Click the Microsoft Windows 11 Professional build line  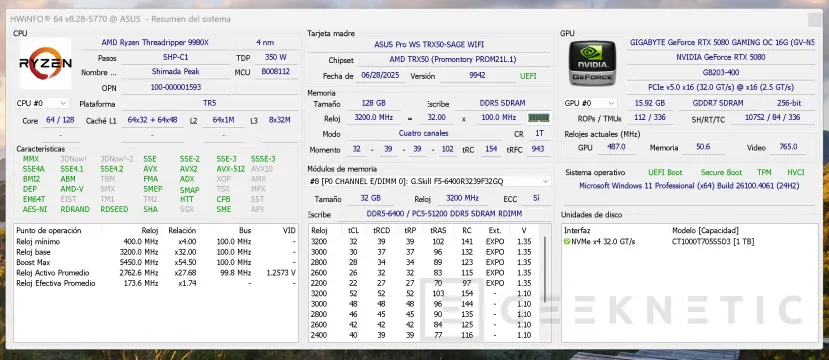click(x=689, y=186)
